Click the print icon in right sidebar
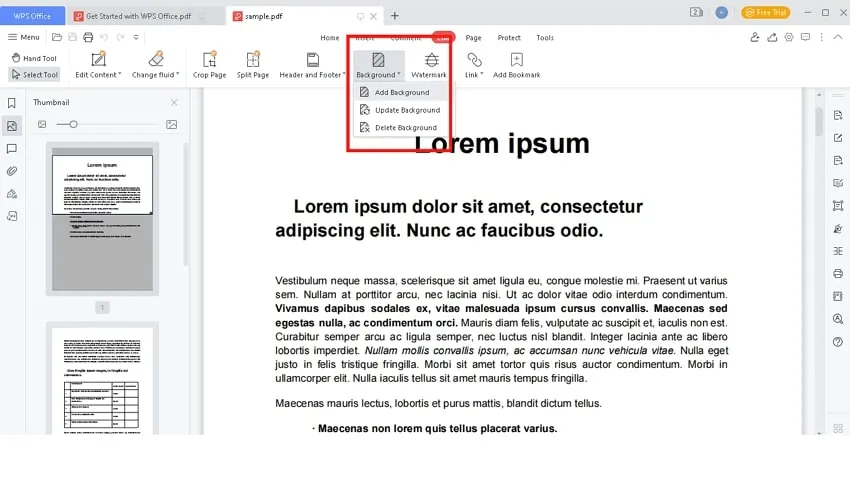This screenshot has width=850, height=483. click(838, 273)
